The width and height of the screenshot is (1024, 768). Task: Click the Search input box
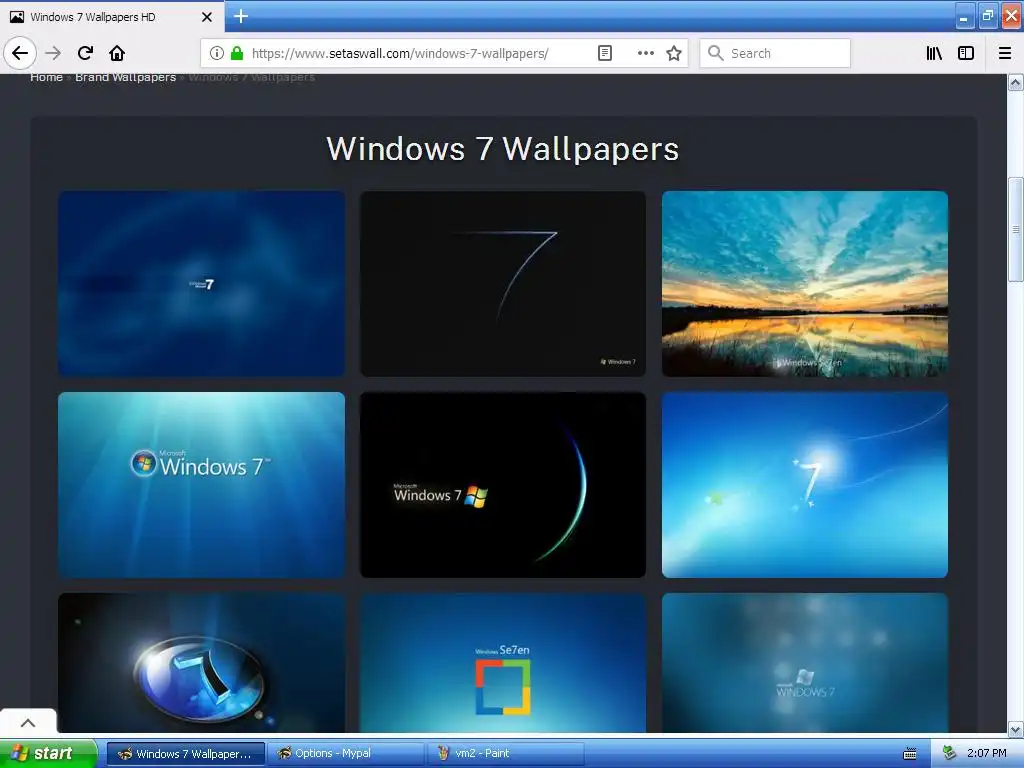[775, 53]
